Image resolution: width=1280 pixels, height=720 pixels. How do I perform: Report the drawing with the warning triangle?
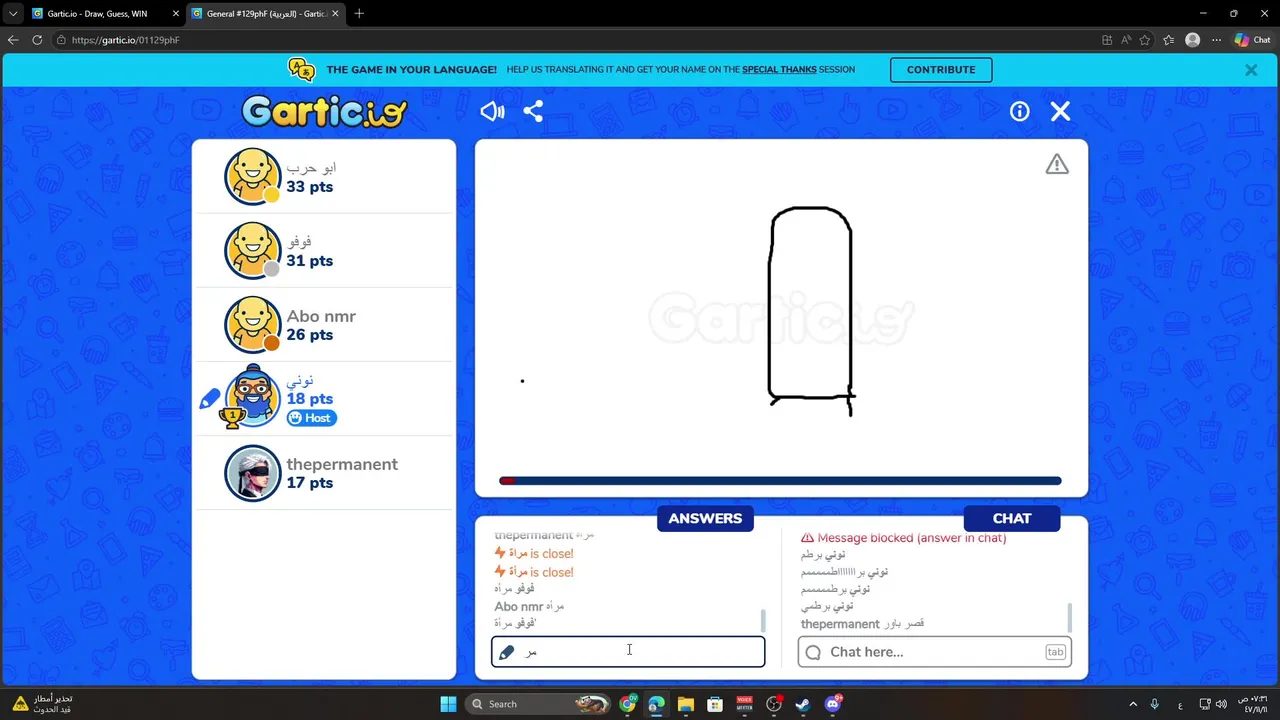click(1057, 164)
